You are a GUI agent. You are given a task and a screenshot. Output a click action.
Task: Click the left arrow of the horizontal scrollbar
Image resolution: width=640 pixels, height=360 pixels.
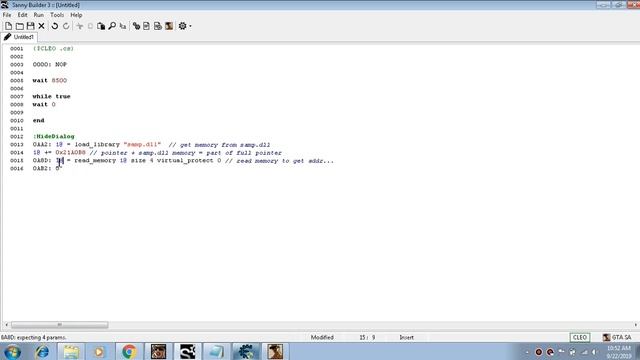pos(6,325)
